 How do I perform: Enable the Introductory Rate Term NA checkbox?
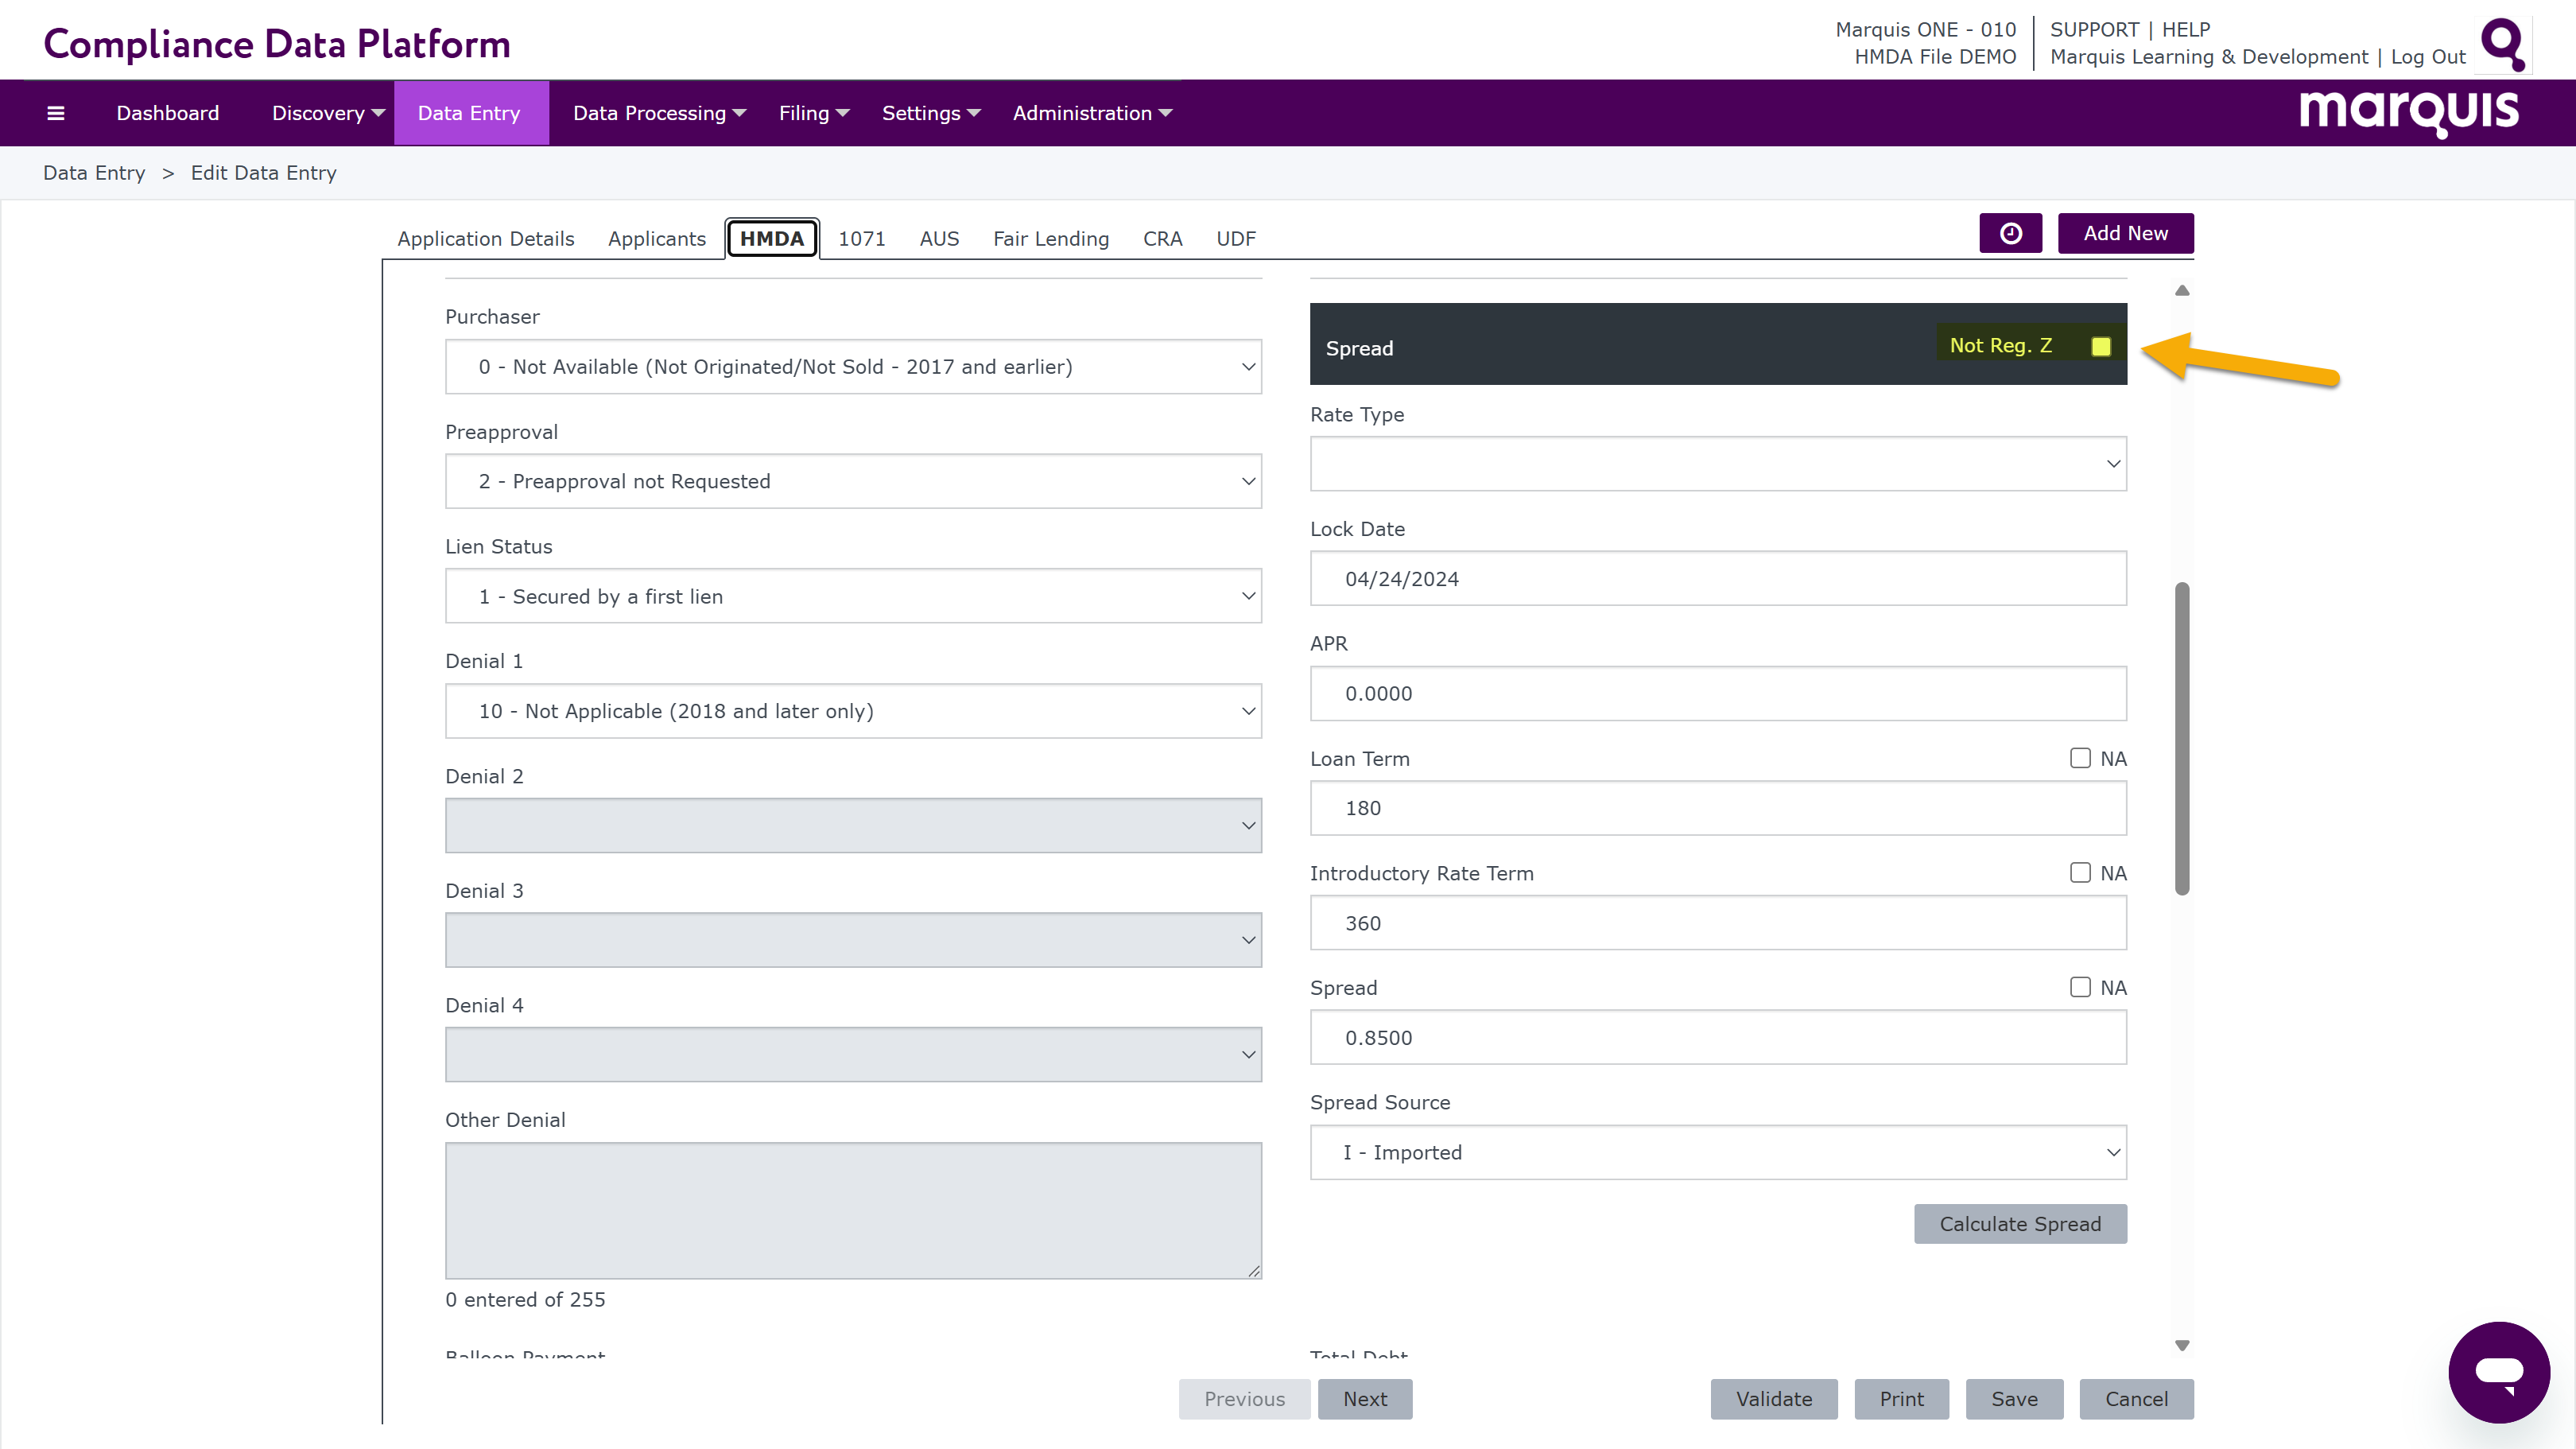pos(2080,873)
